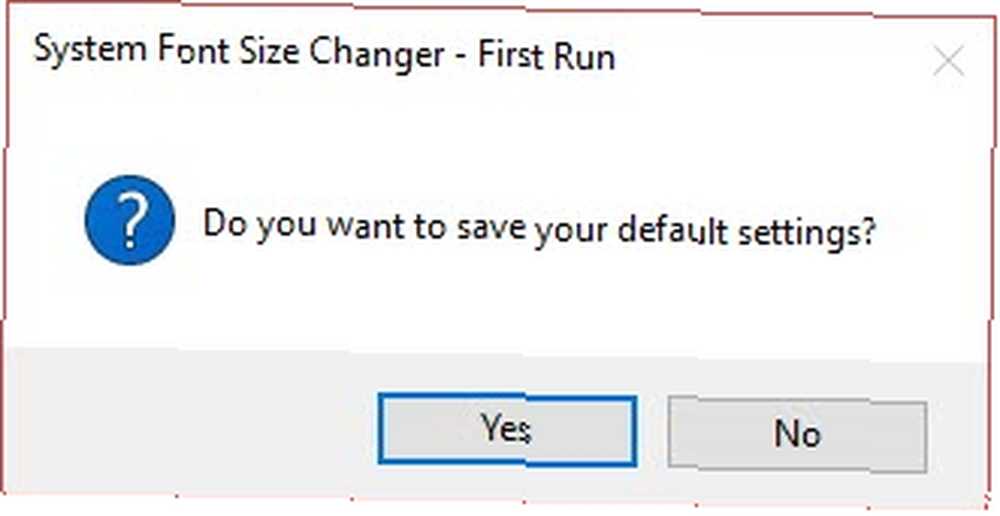Click the question icon beside the message
The height and width of the screenshot is (516, 1000).
pyautogui.click(x=129, y=220)
